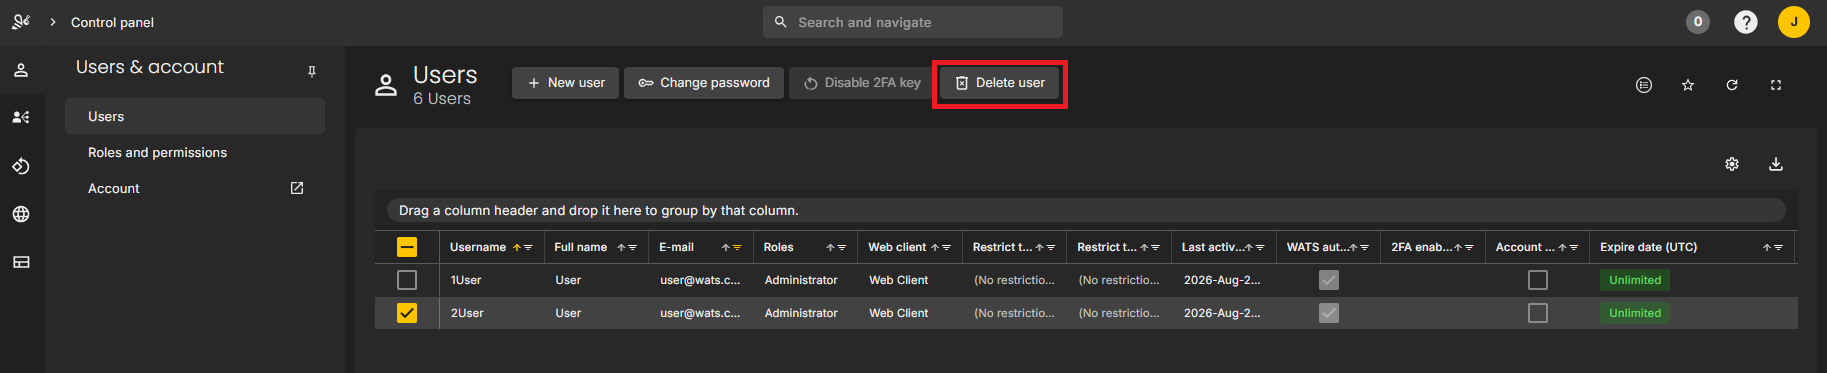1827x373 pixels.
Task: Sort Web client column with arrow icon
Action: 935,248
